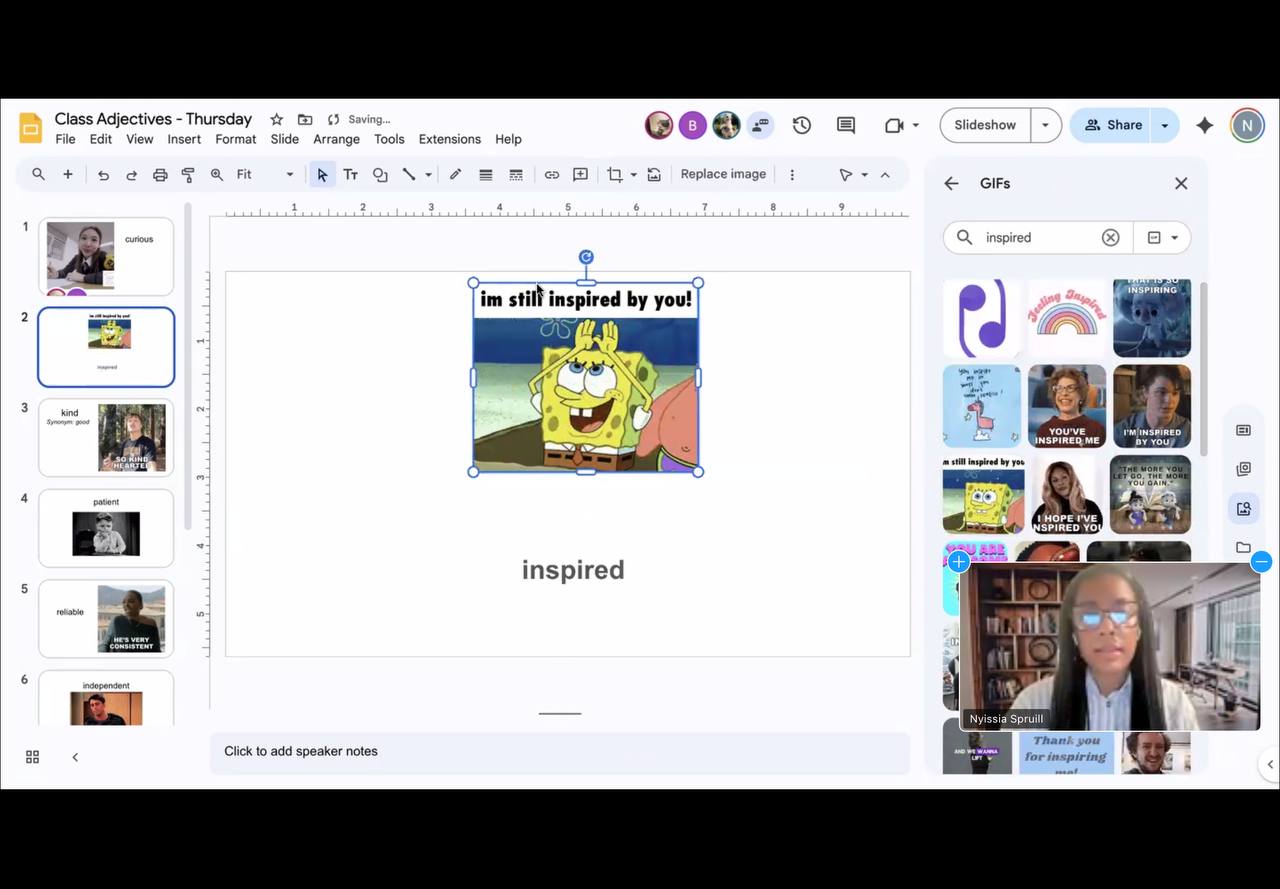Open the comments icon in header
The image size is (1280, 889).
point(846,125)
